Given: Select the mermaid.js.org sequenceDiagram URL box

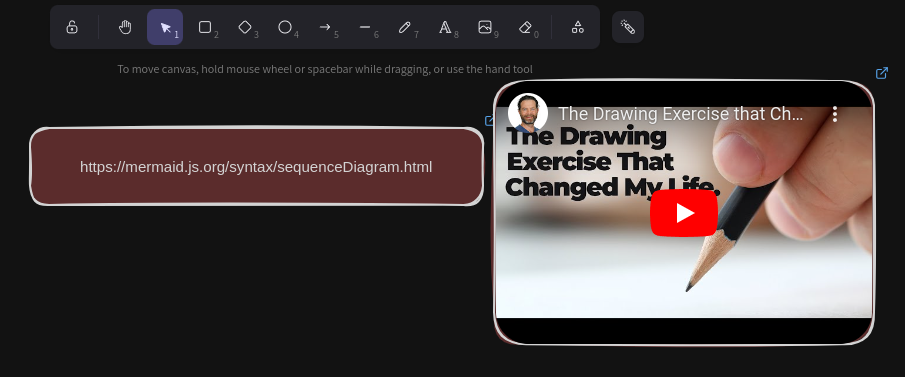Looking at the screenshot, I should (256, 166).
